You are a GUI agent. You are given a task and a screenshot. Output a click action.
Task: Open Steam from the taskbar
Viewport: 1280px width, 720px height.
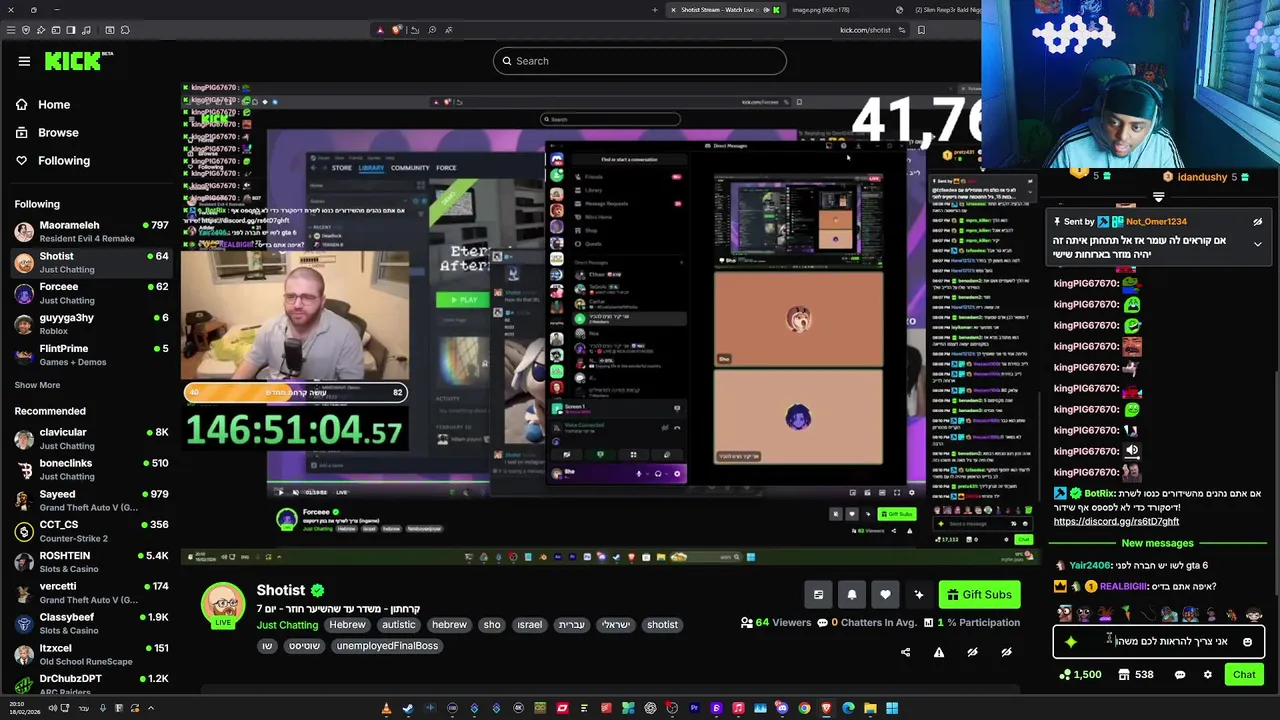408,708
